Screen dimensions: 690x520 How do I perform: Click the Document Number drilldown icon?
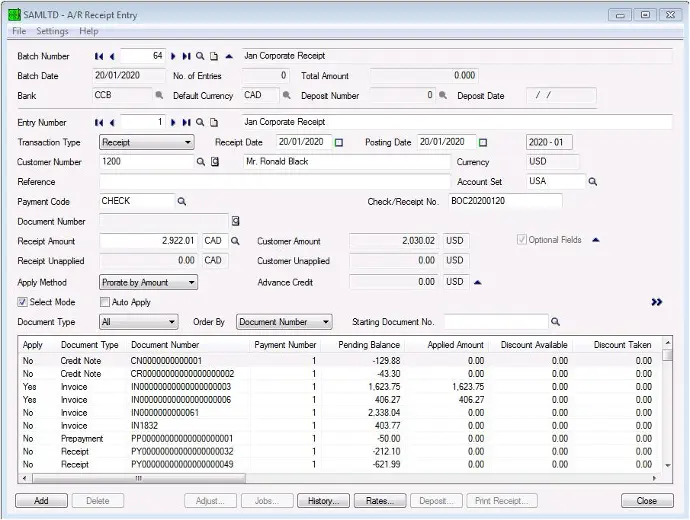point(235,221)
